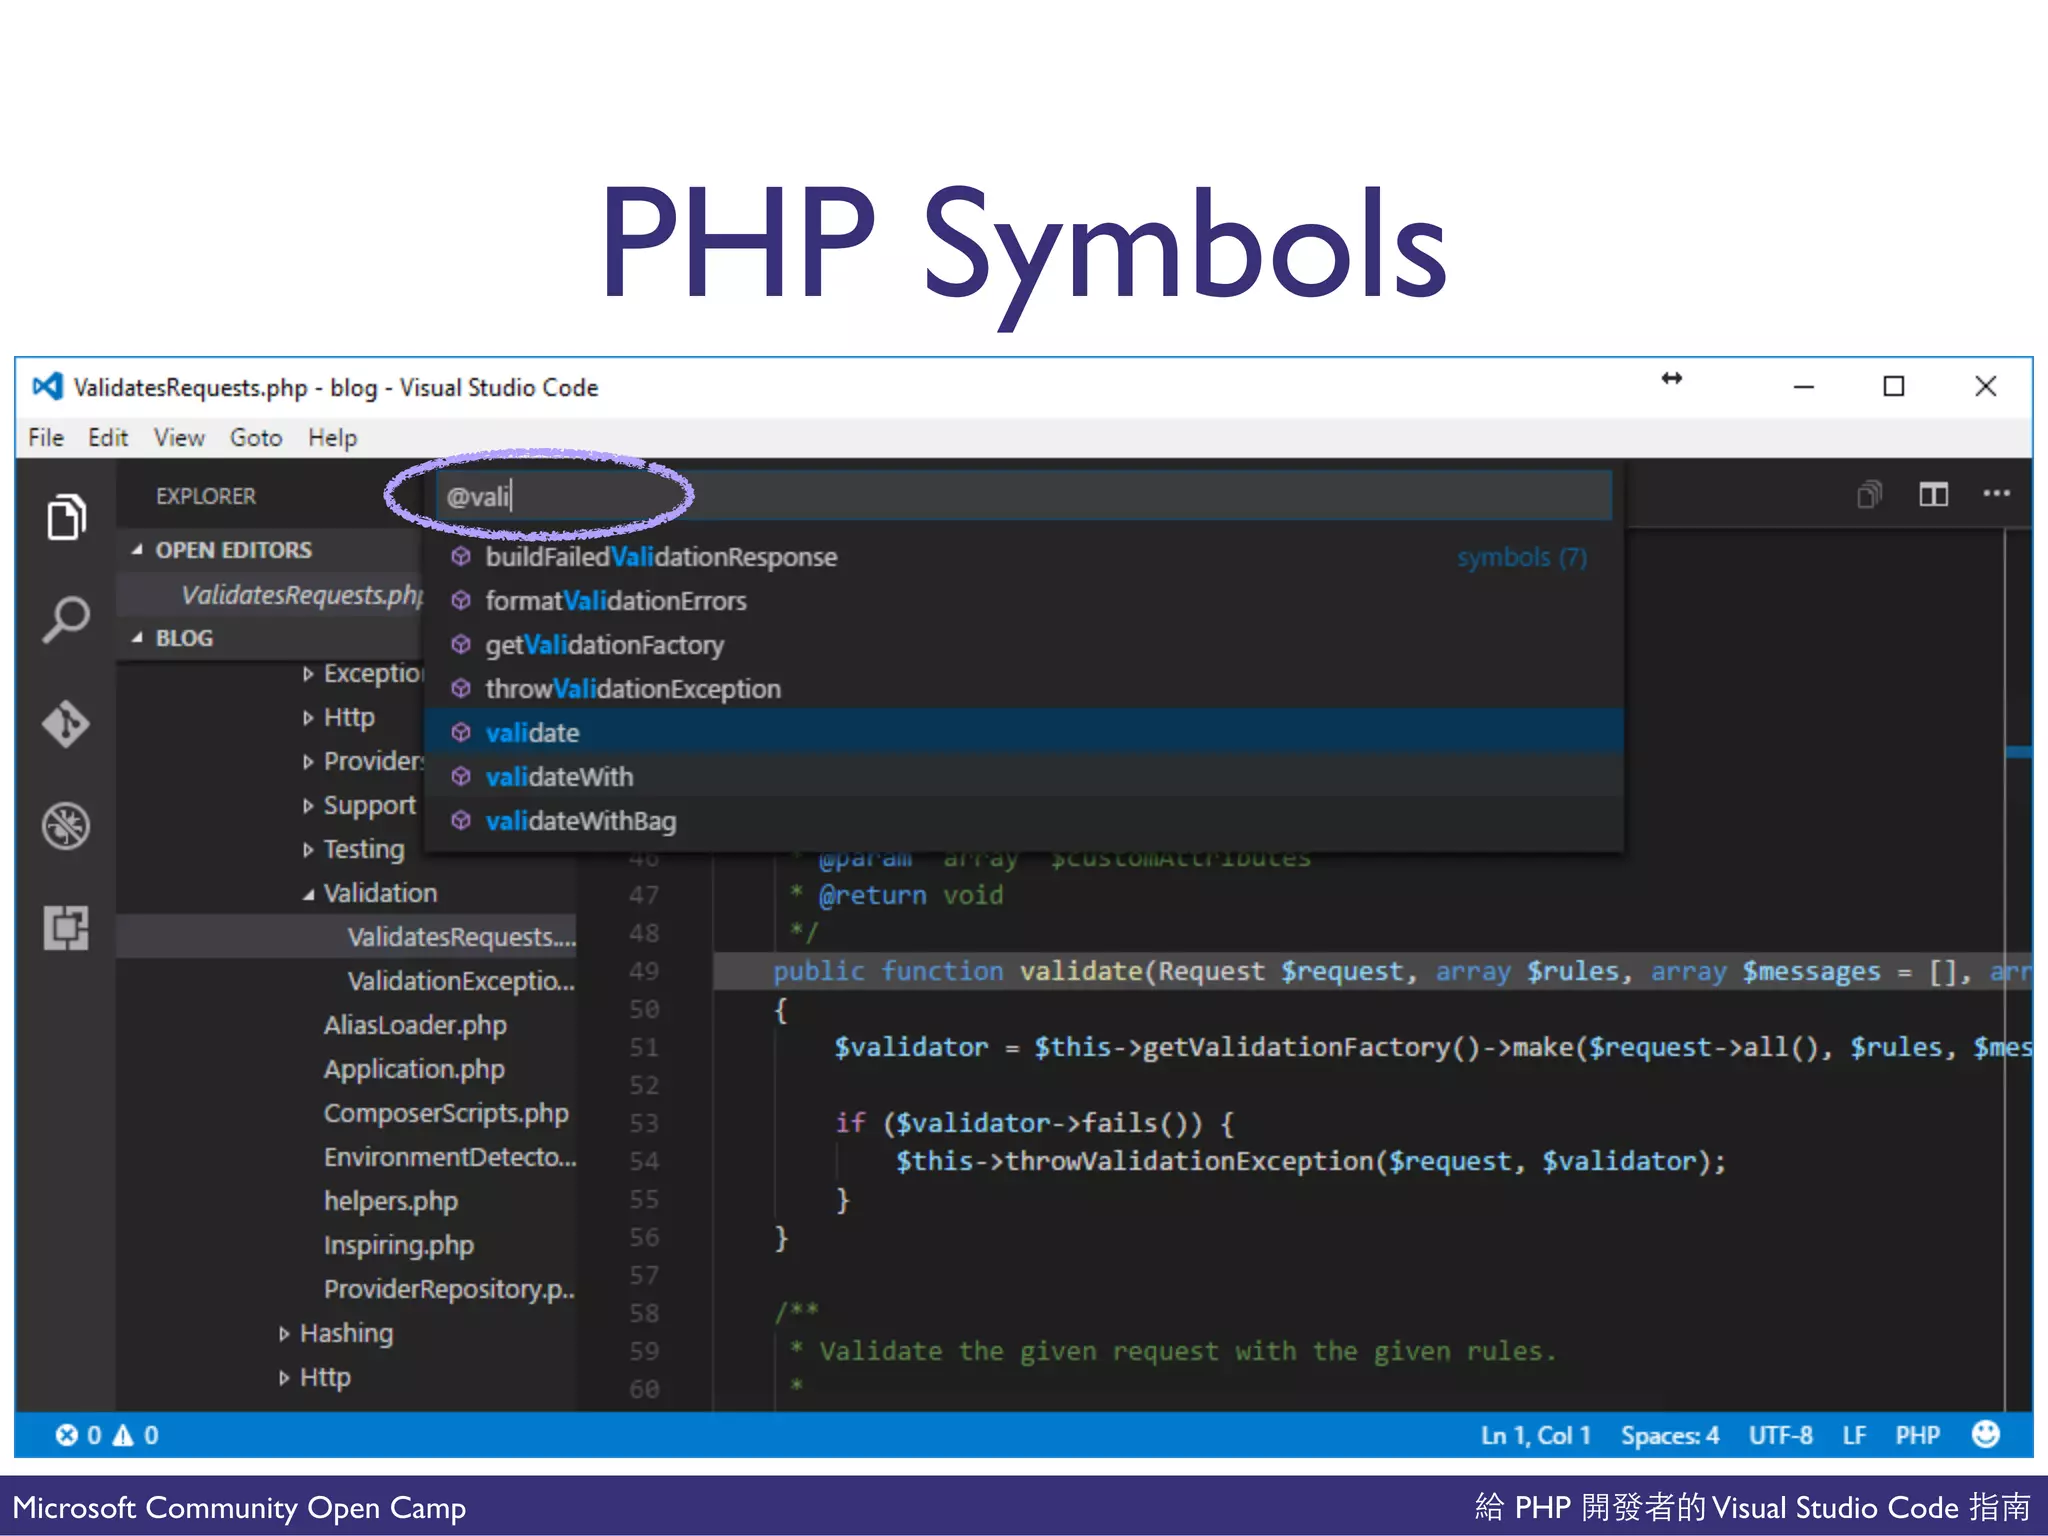Click the feedback smiley in the status bar
The width and height of the screenshot is (2048, 1536).
[x=1985, y=1434]
